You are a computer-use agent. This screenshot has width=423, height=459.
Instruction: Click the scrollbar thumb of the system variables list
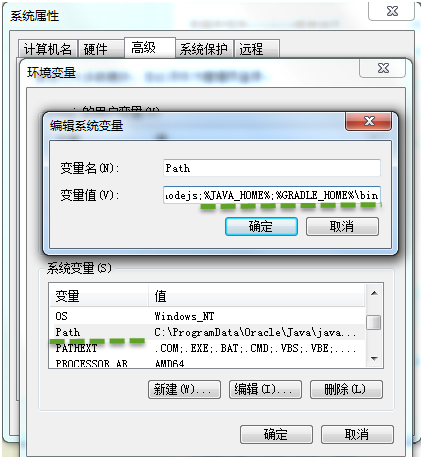point(374,322)
